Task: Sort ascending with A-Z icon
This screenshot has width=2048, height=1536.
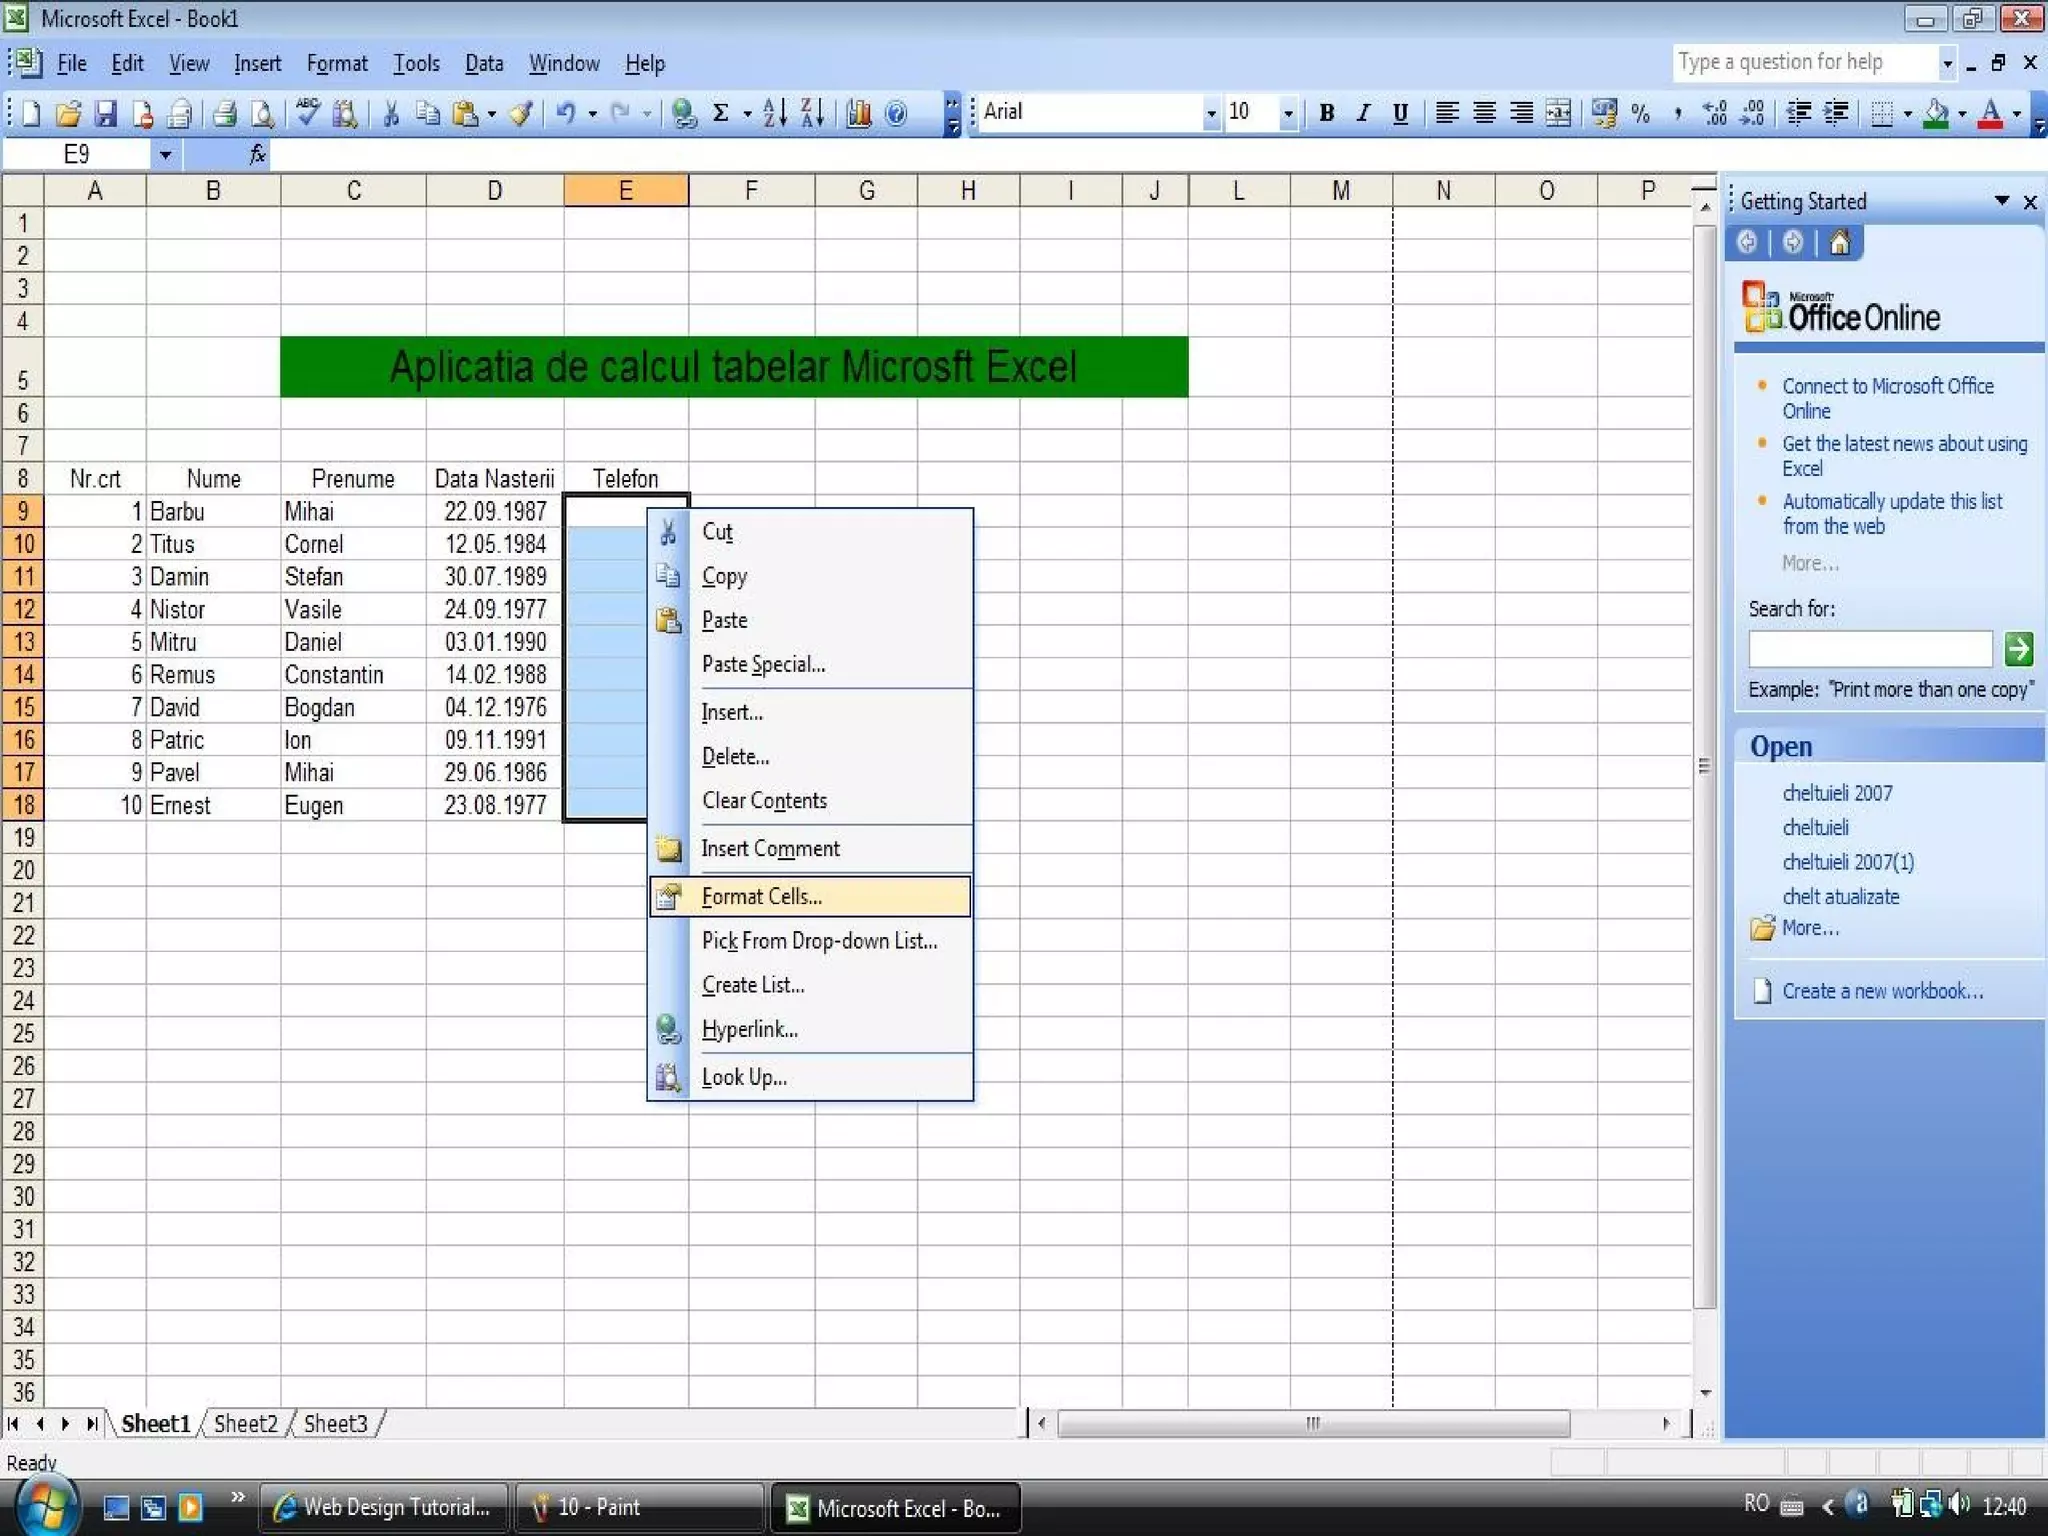Action: 774,113
